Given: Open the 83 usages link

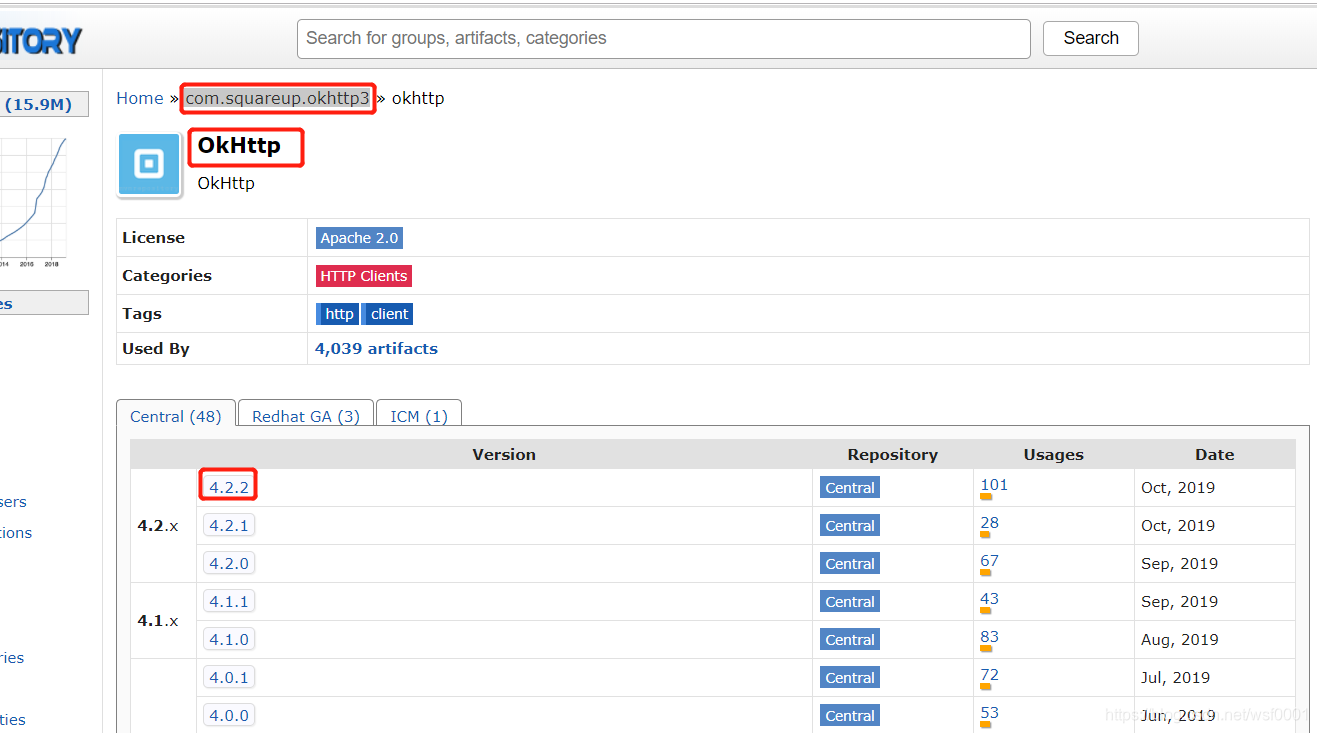Looking at the screenshot, I should [989, 637].
